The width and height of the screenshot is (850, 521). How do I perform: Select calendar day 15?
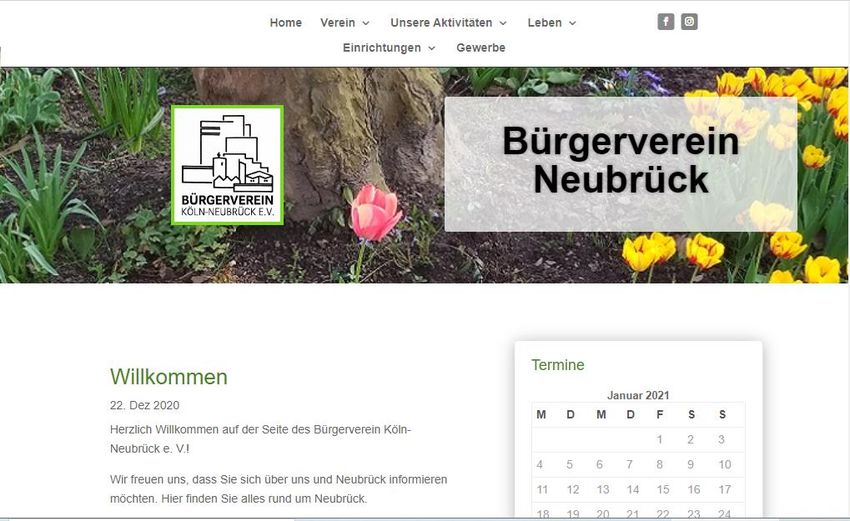663,490
